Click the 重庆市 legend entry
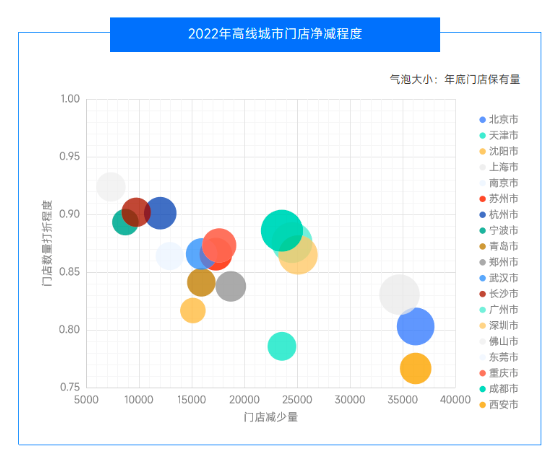 coord(499,373)
